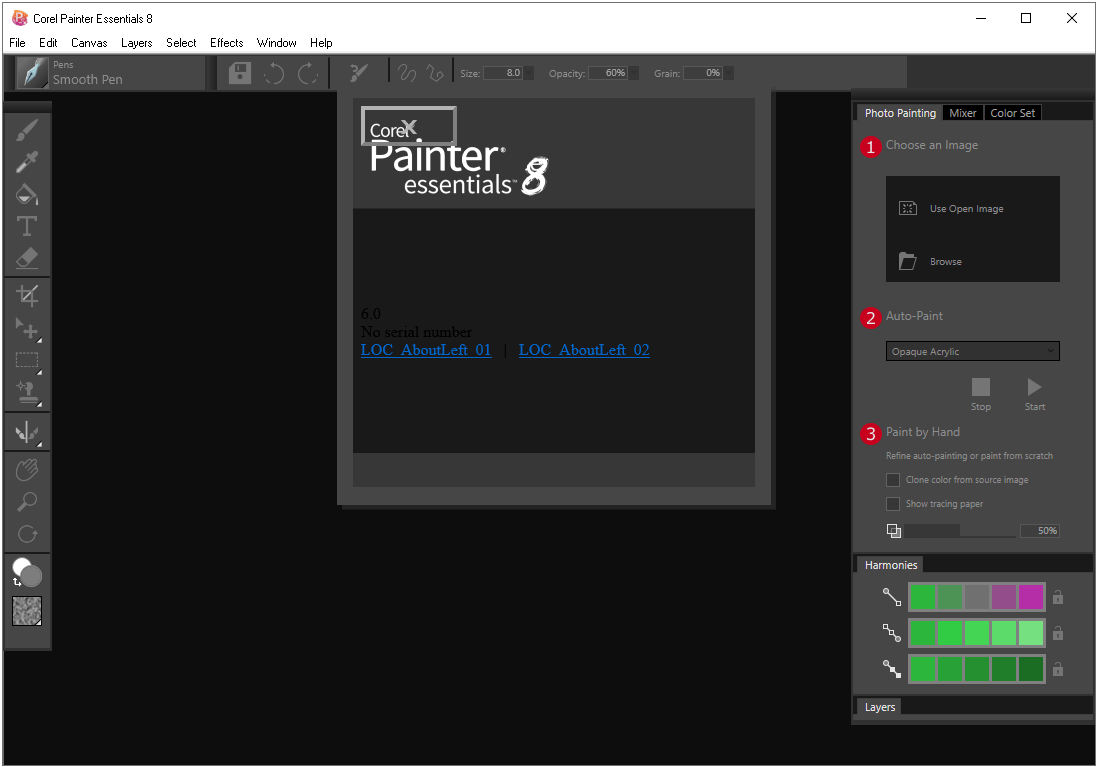Screen dimensions: 1098x767
Task: Select the Text tool
Action: coord(27,226)
